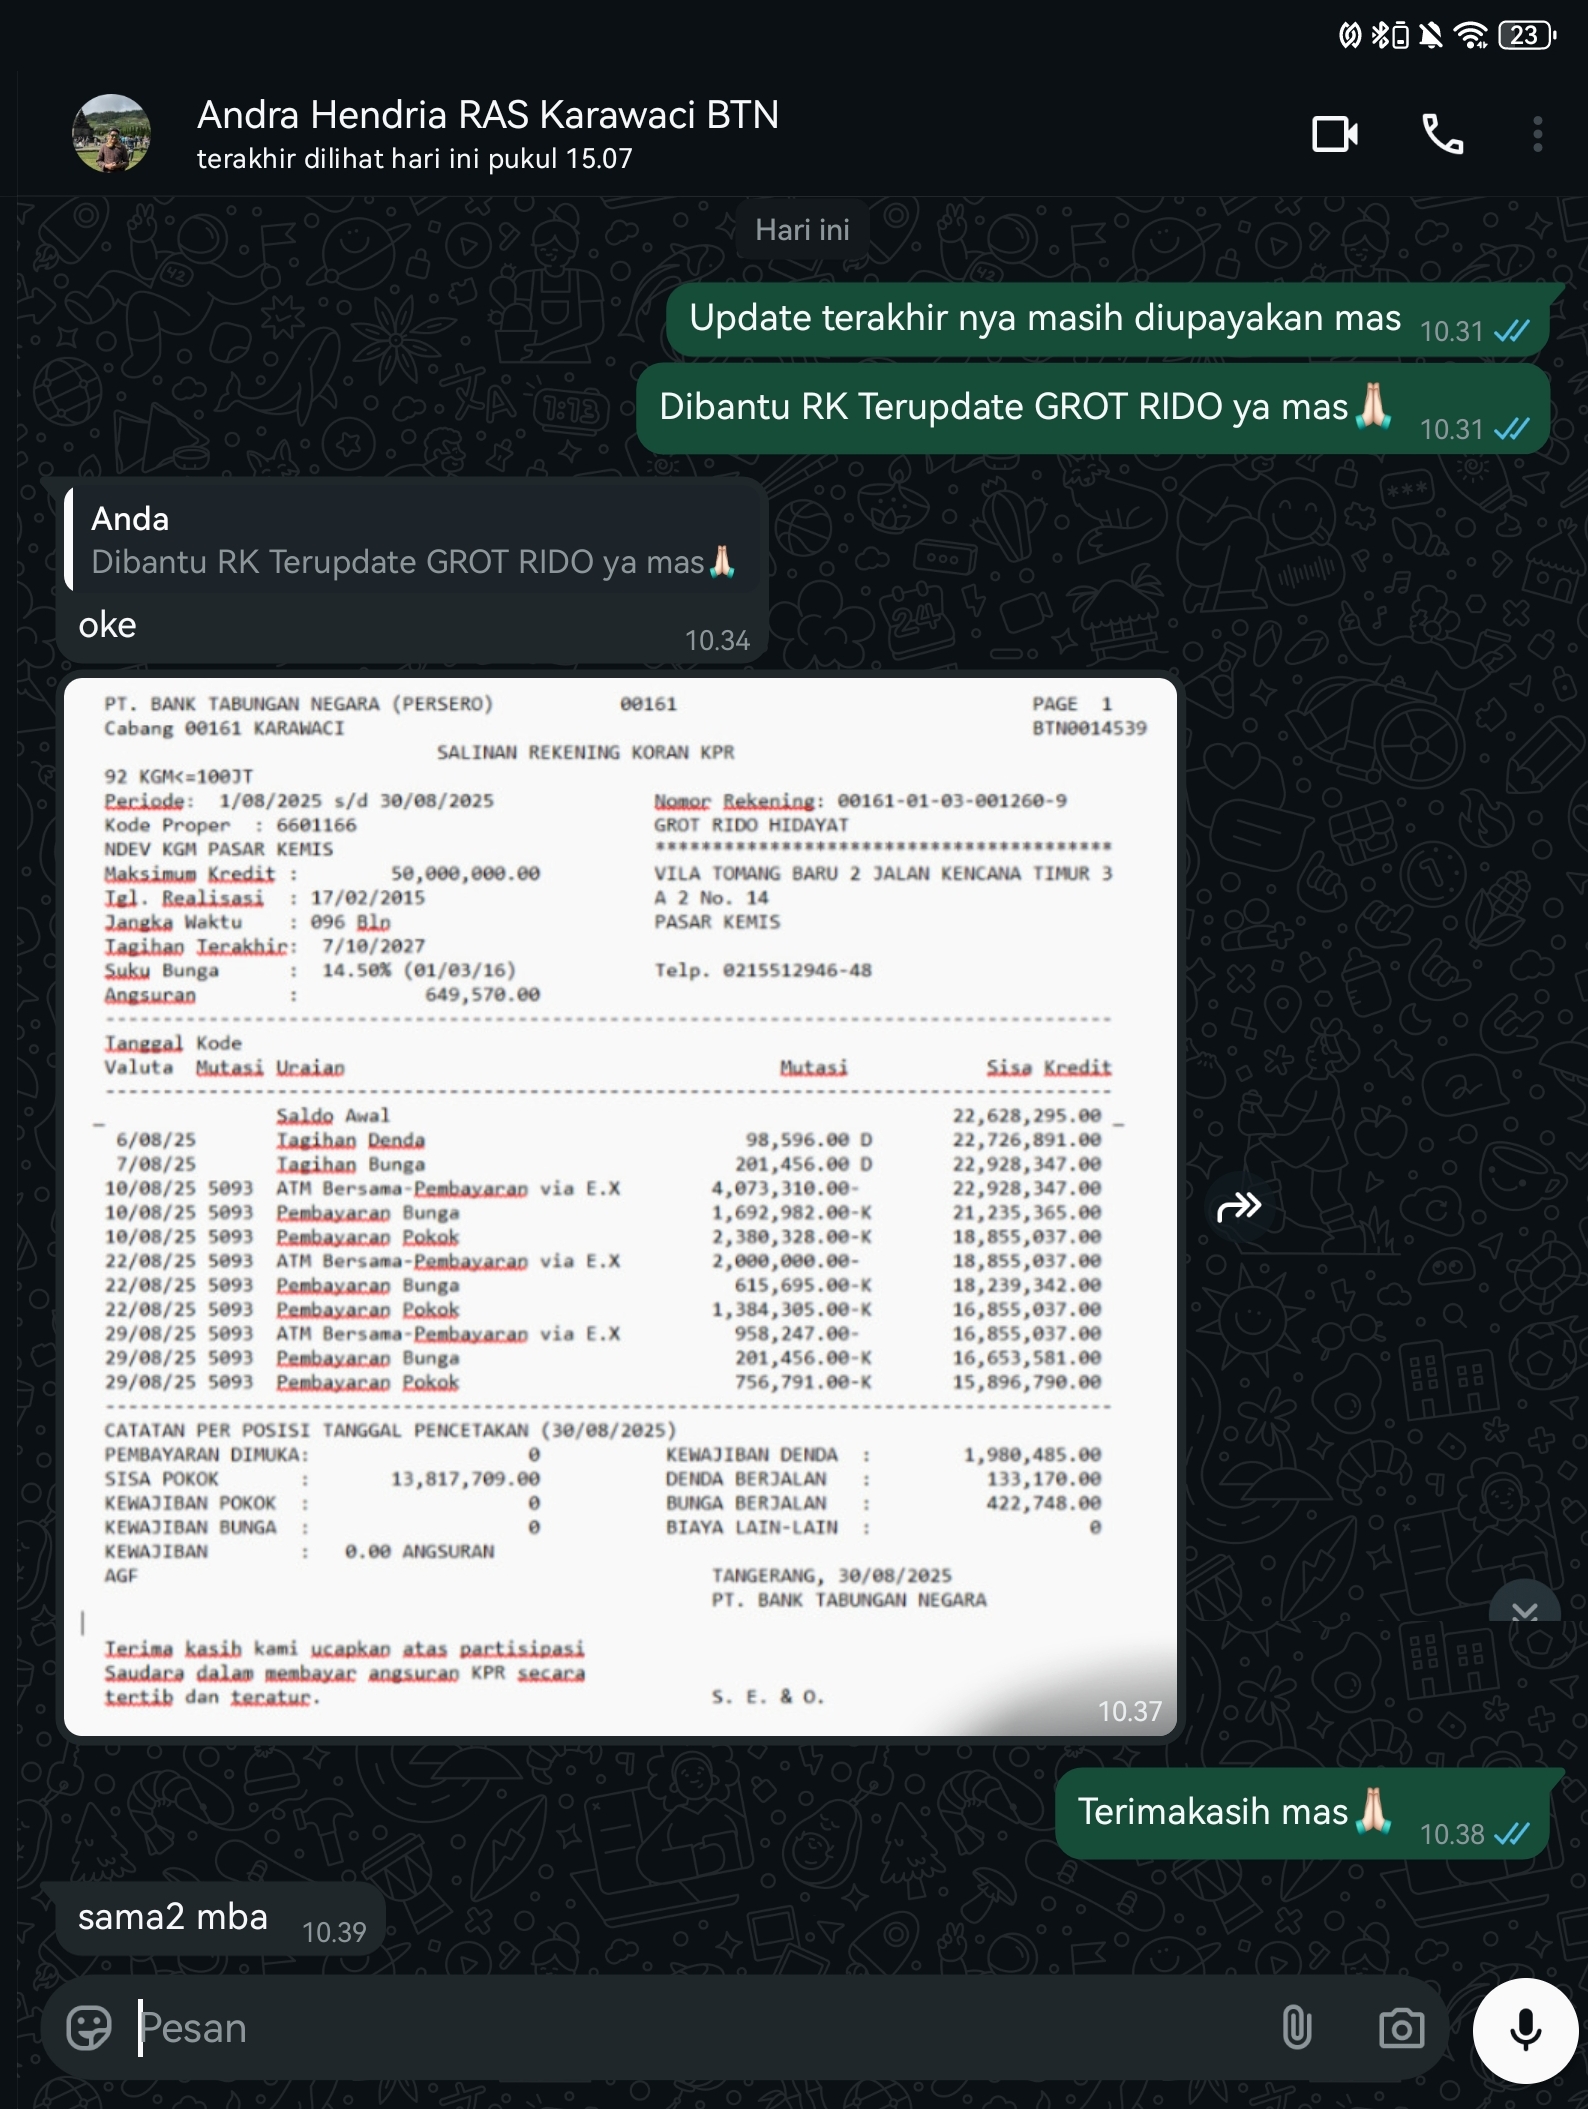Open the emoji sticker picker
The image size is (1588, 2109).
point(89,2028)
